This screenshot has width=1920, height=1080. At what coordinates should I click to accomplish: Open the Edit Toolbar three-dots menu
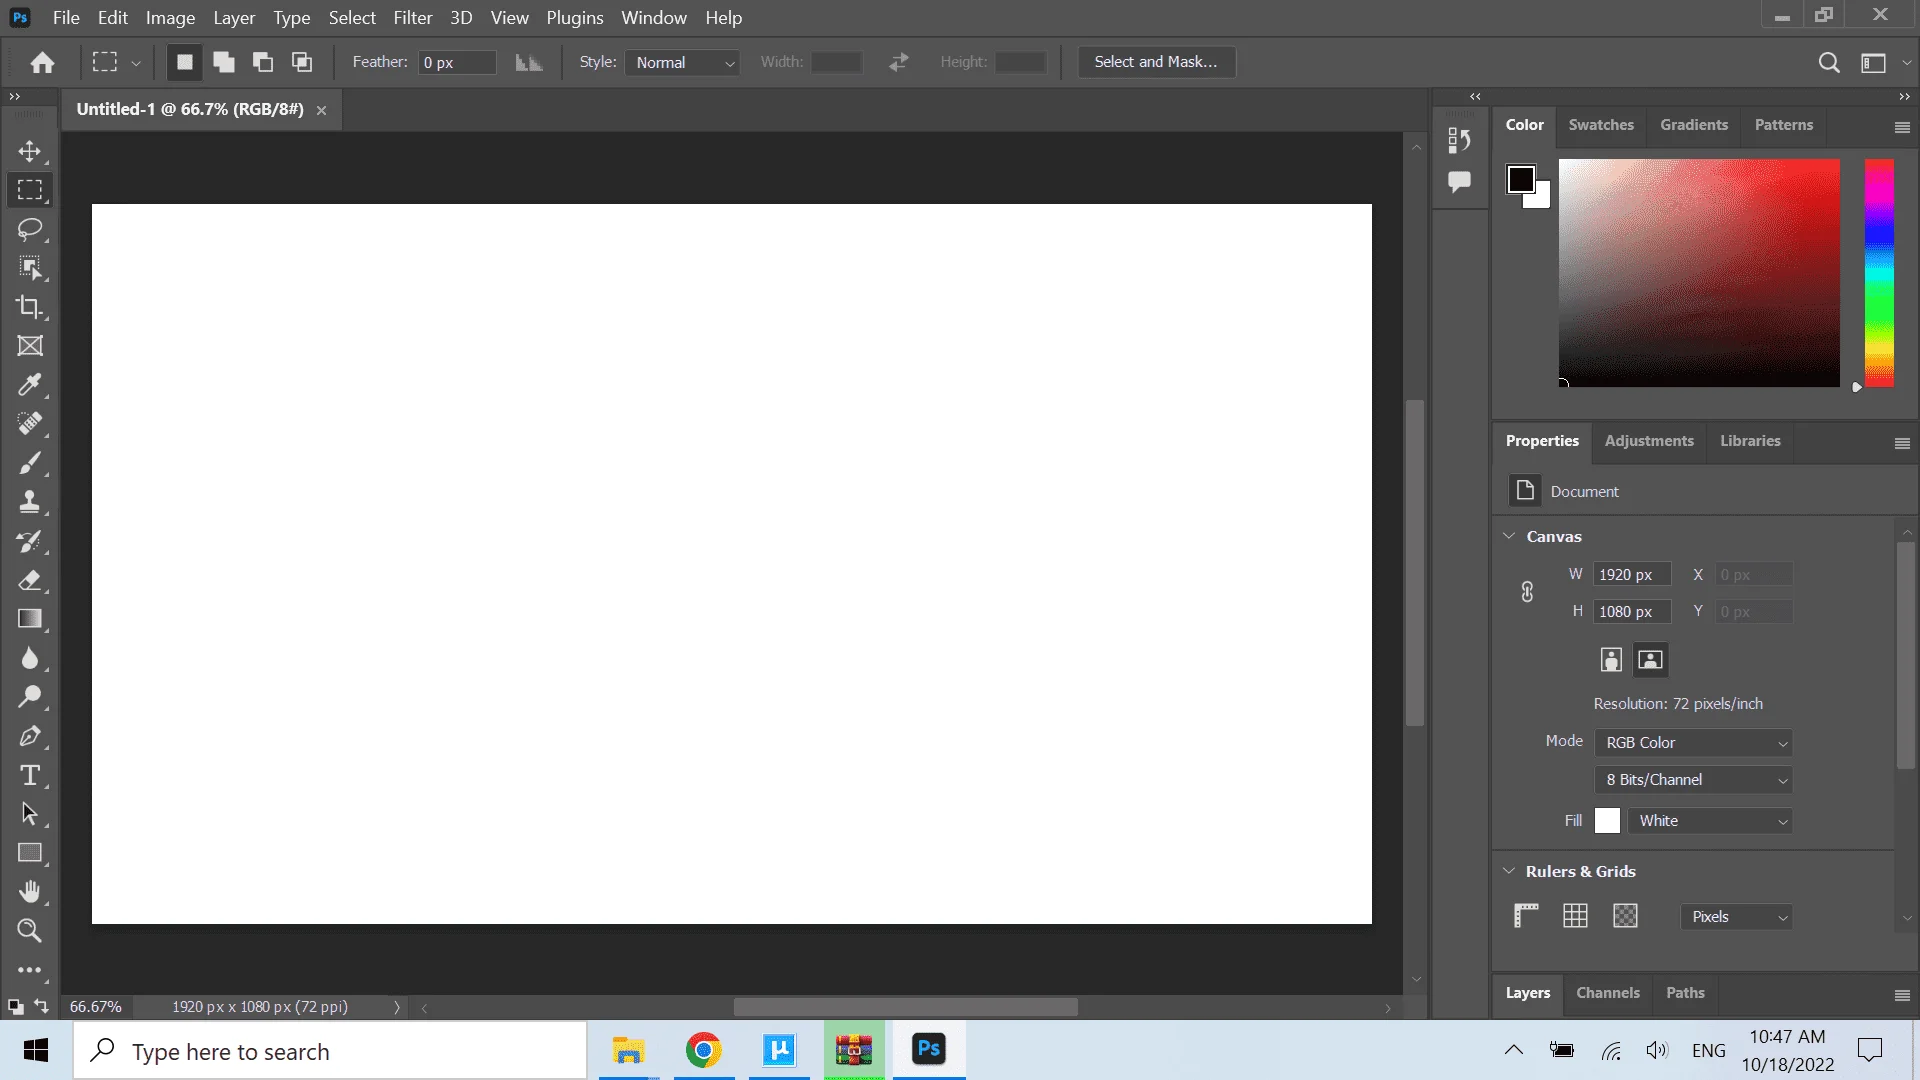tap(30, 970)
